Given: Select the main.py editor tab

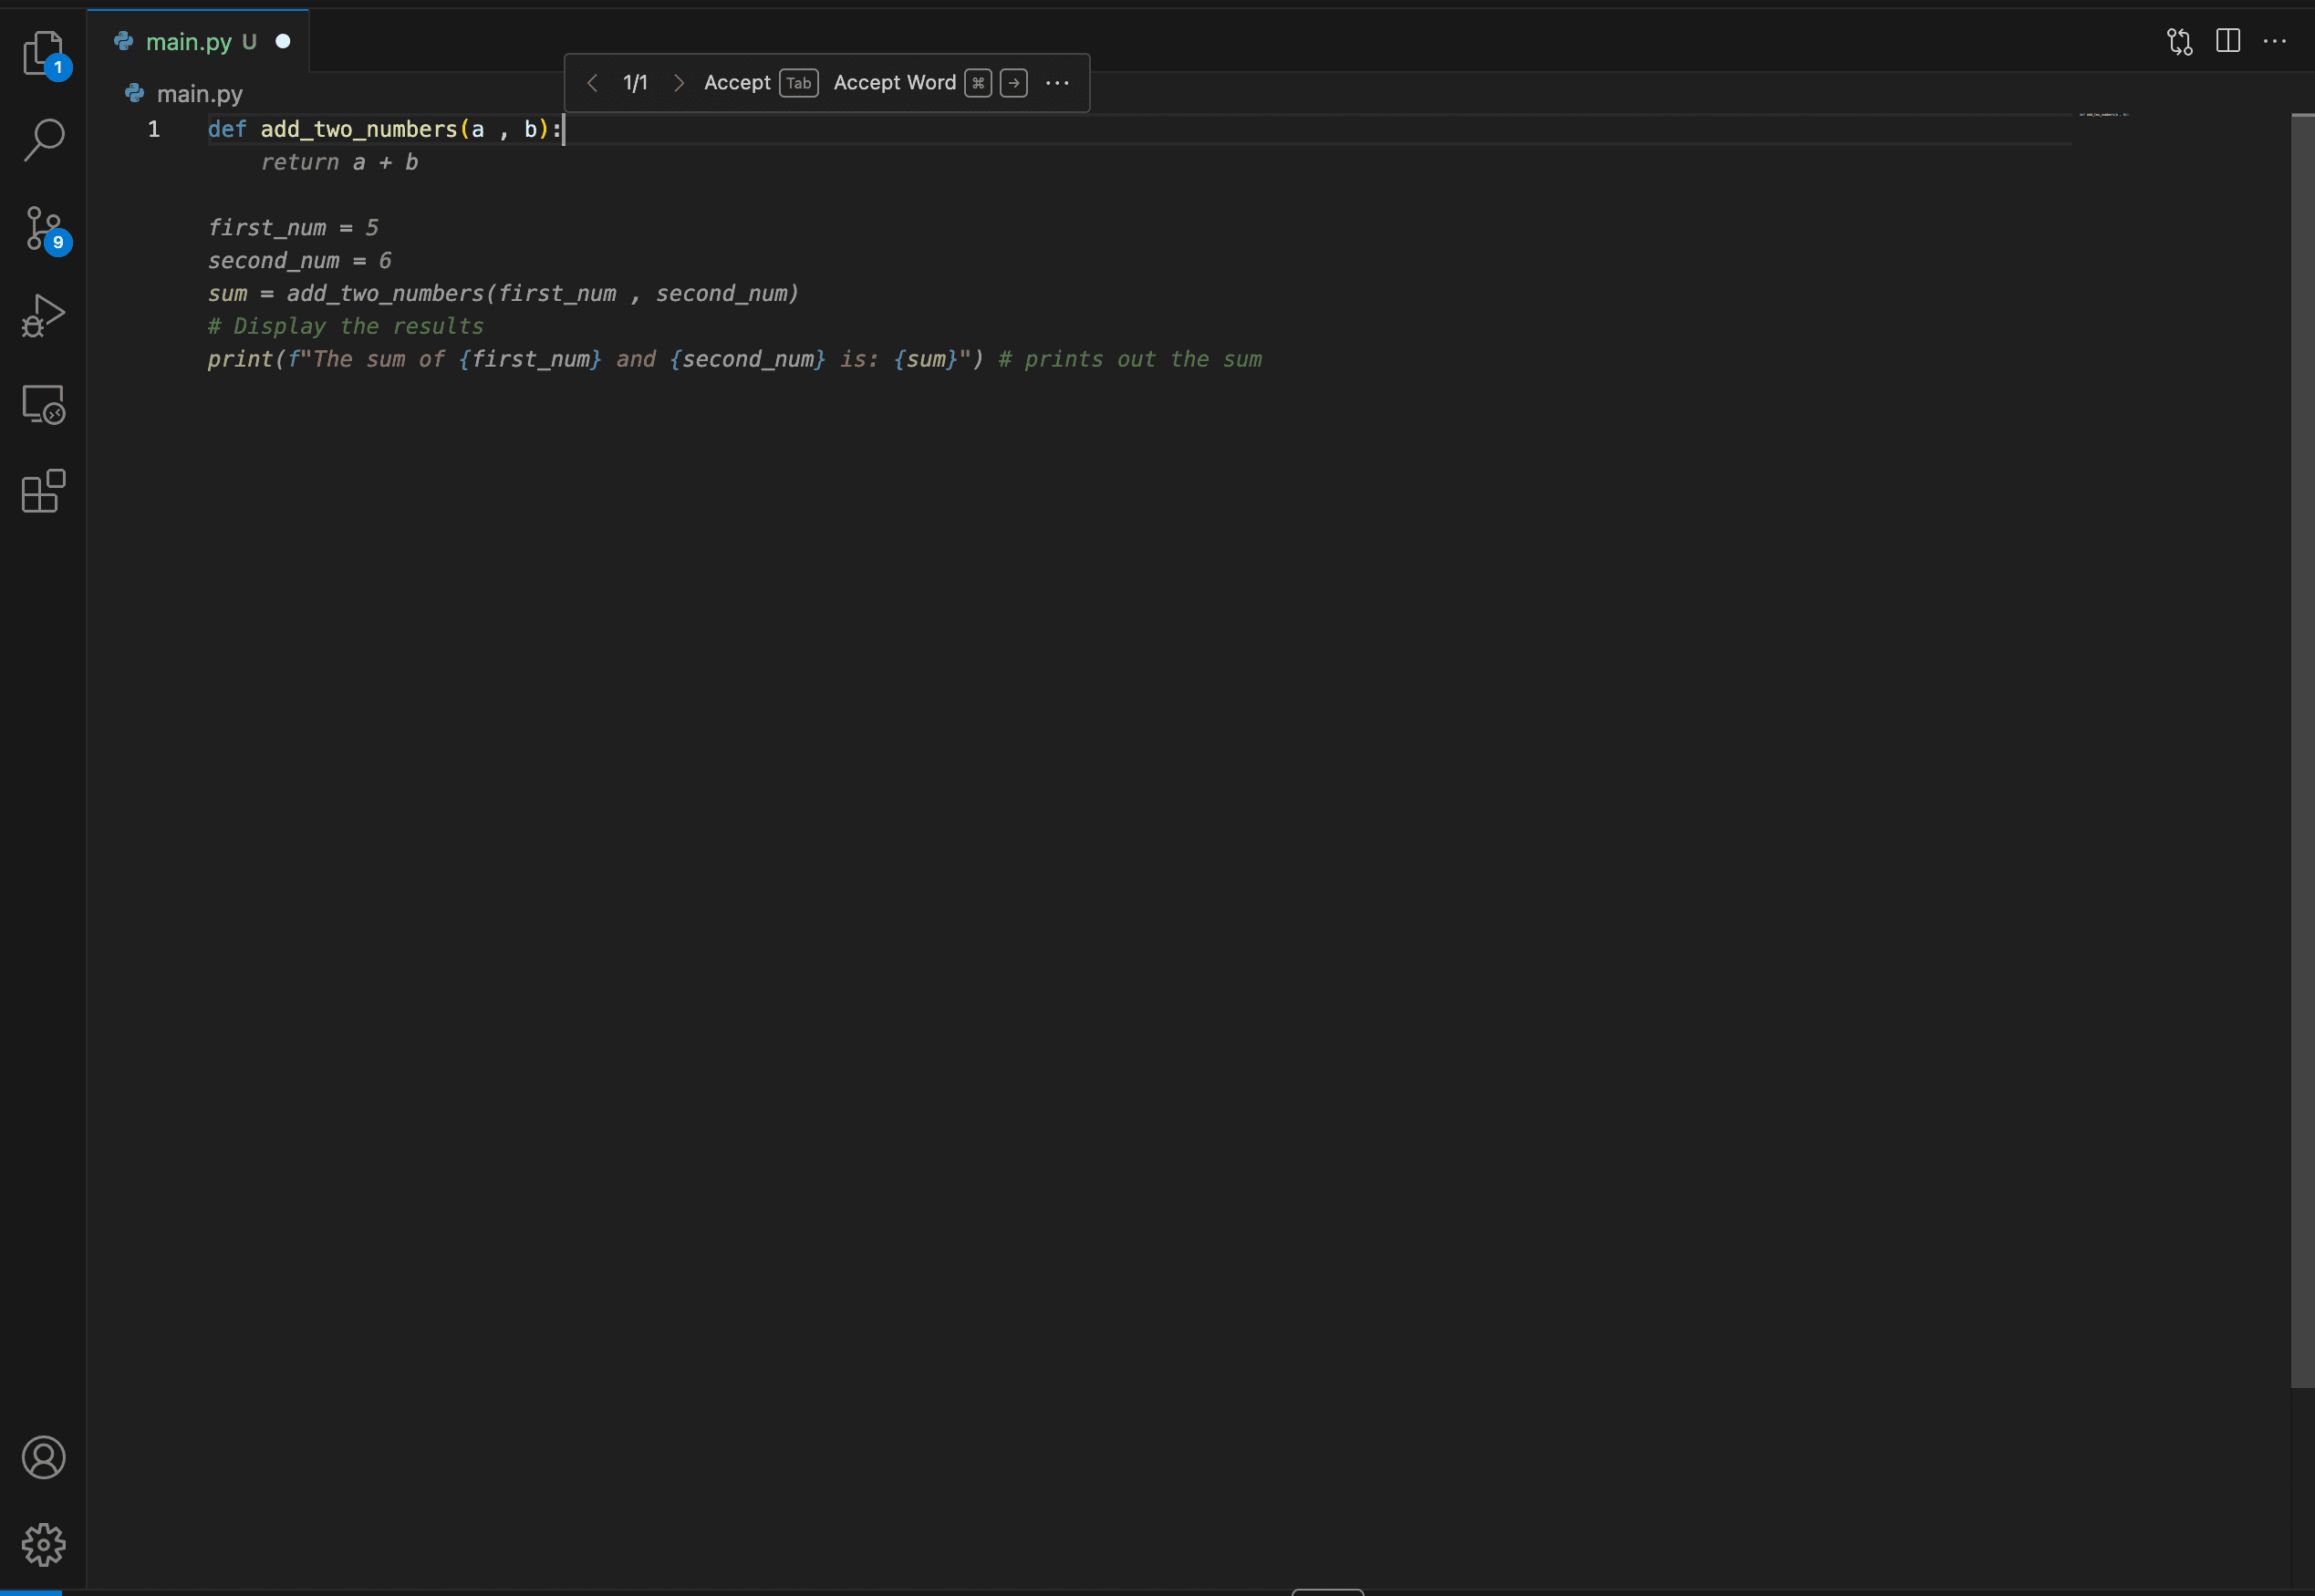Looking at the screenshot, I should coord(190,41).
